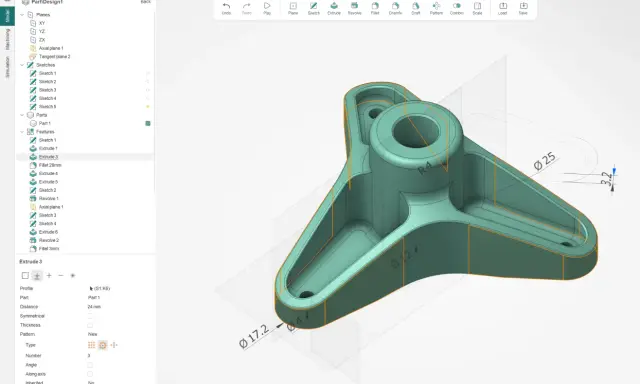Collapse the Sketches tree group

pos(22,65)
